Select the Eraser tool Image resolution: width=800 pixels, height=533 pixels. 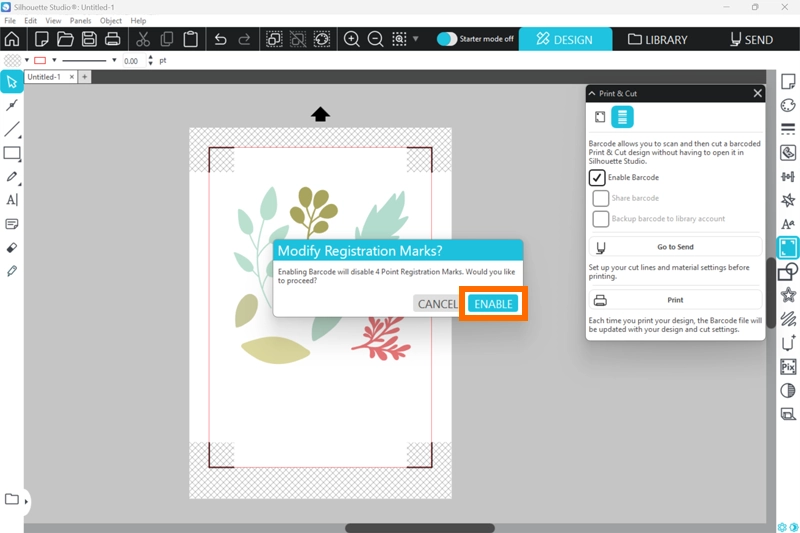(12, 247)
